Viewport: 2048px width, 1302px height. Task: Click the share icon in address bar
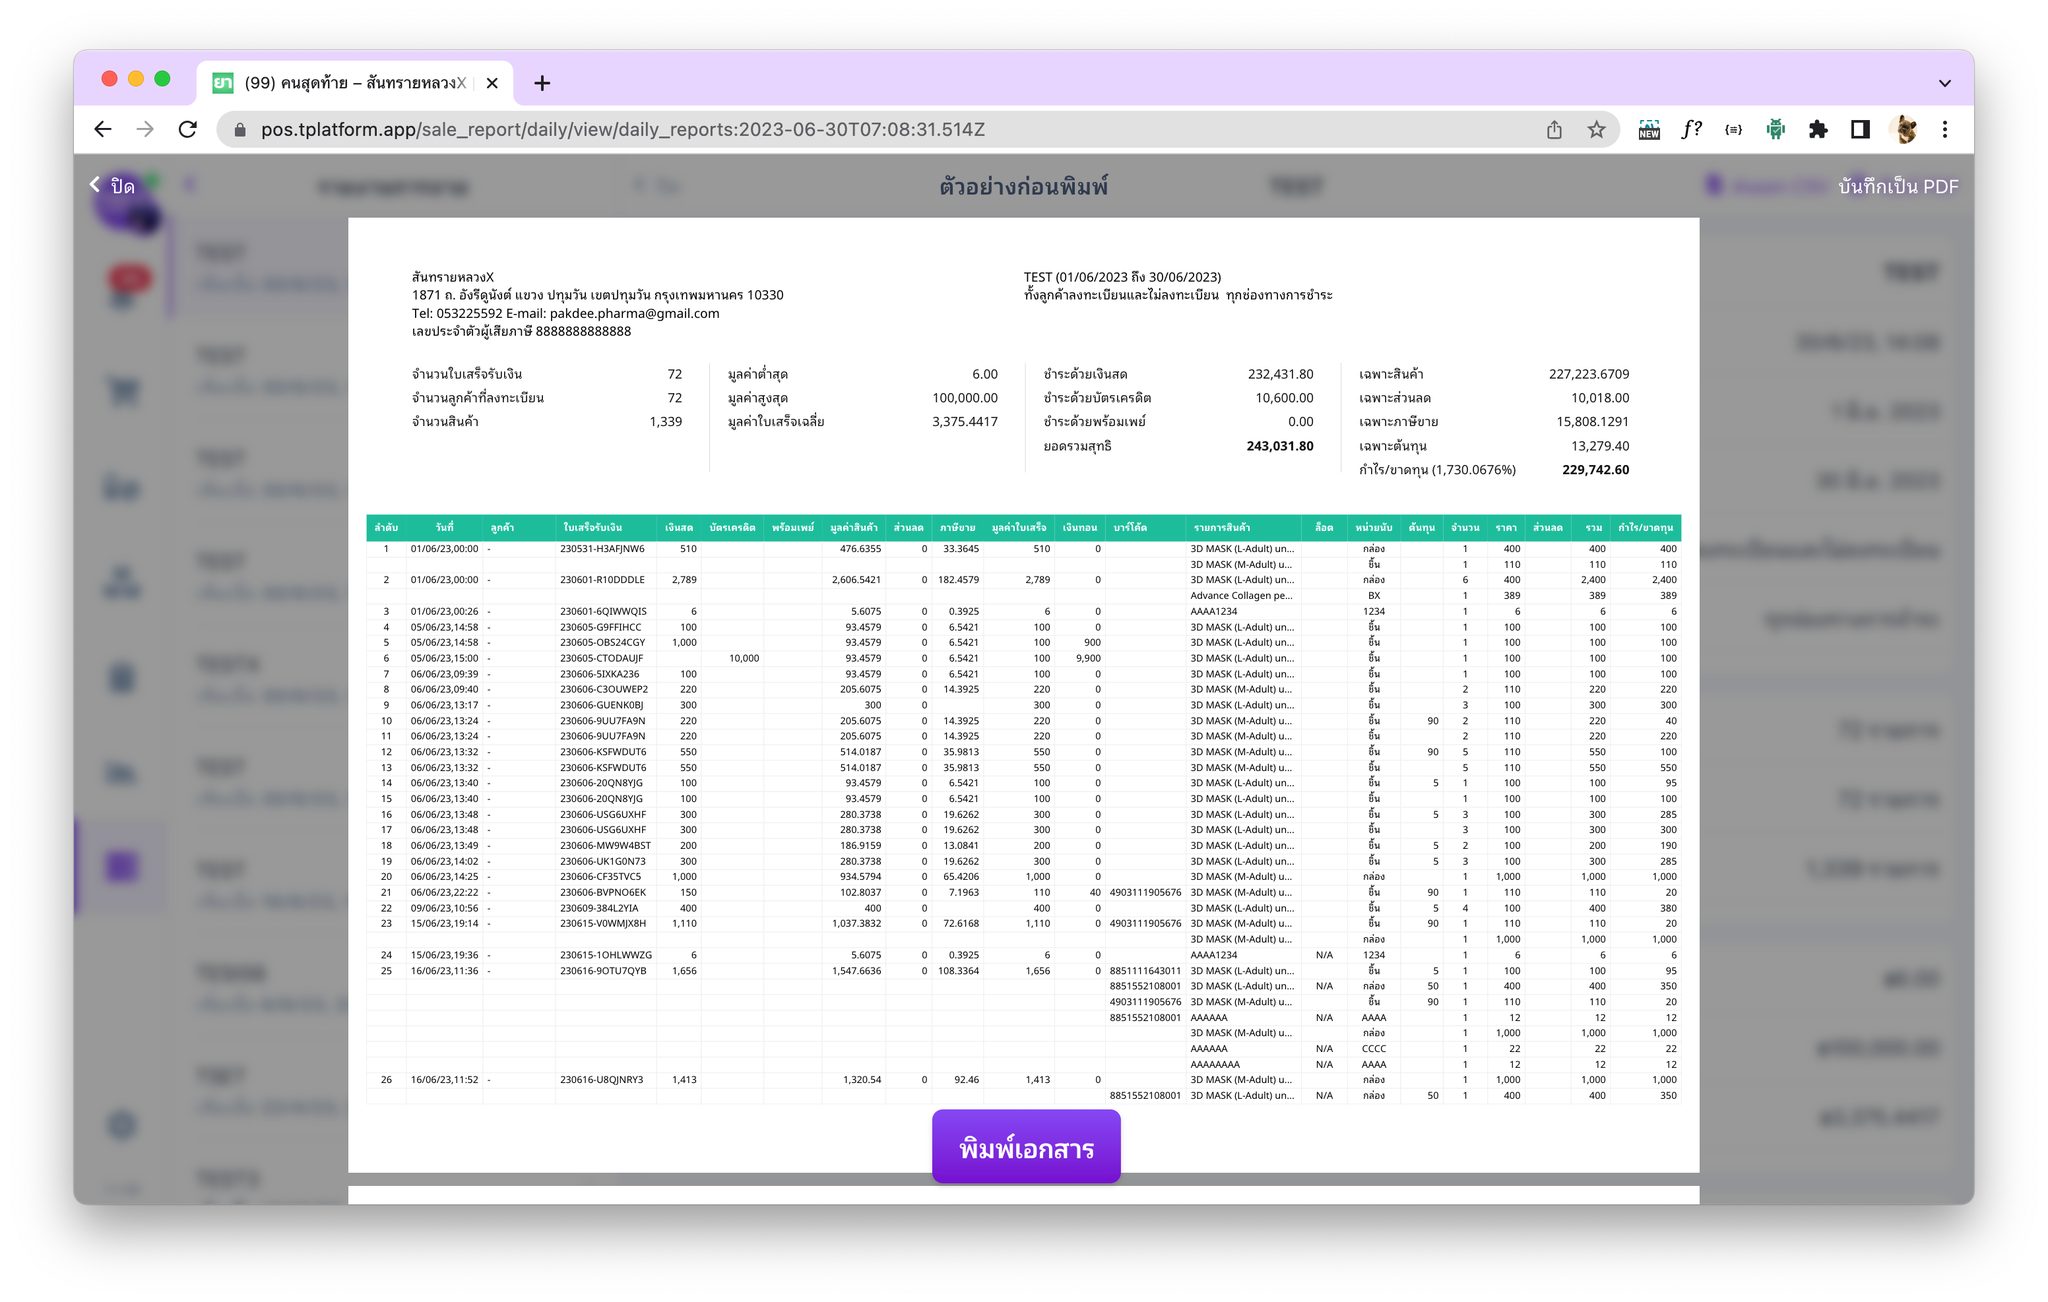1554,129
